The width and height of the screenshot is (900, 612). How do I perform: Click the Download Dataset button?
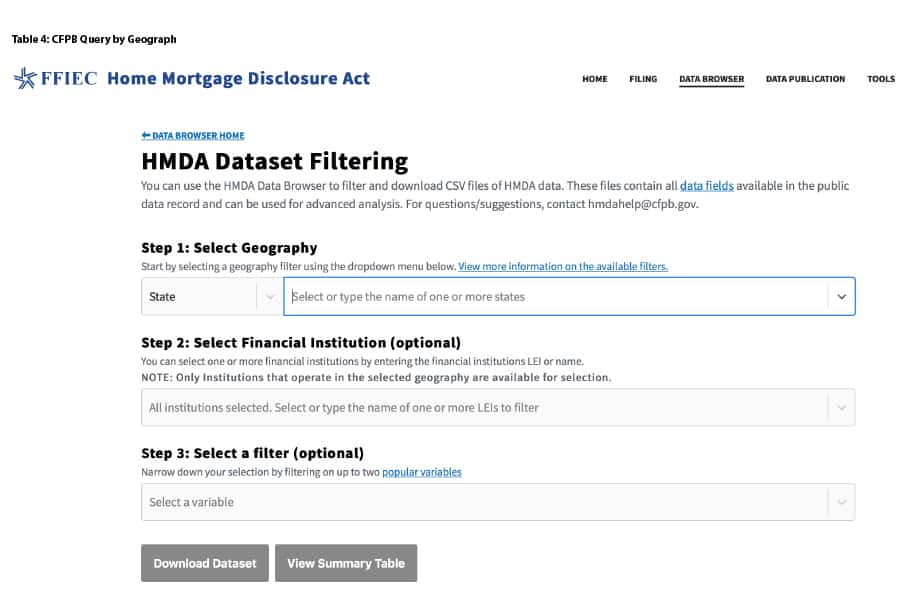click(x=205, y=563)
